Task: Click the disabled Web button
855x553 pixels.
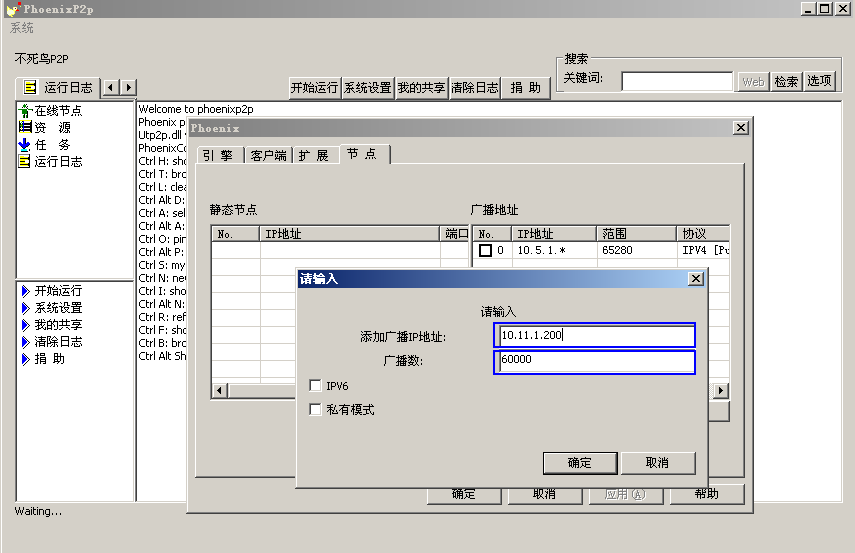Action: coord(753,82)
